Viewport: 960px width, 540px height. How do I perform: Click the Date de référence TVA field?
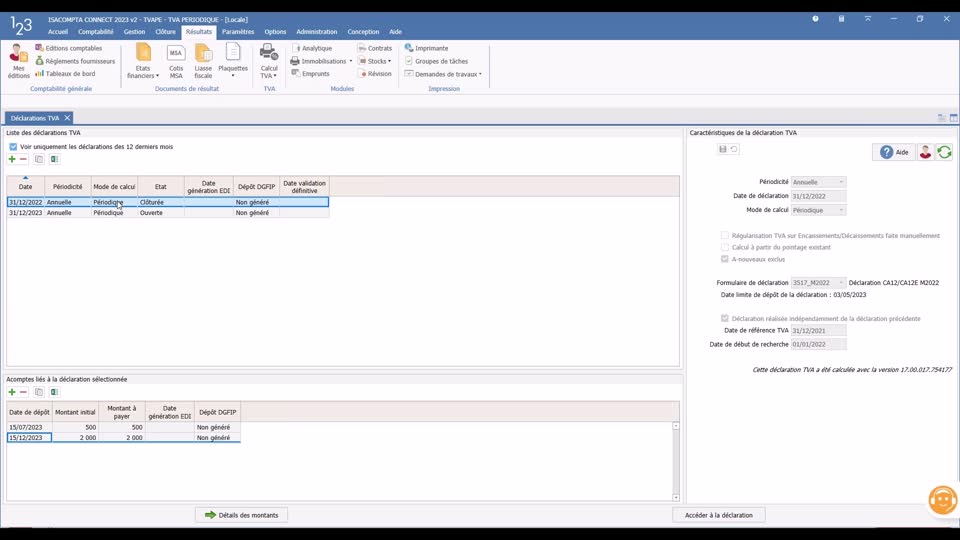819,330
